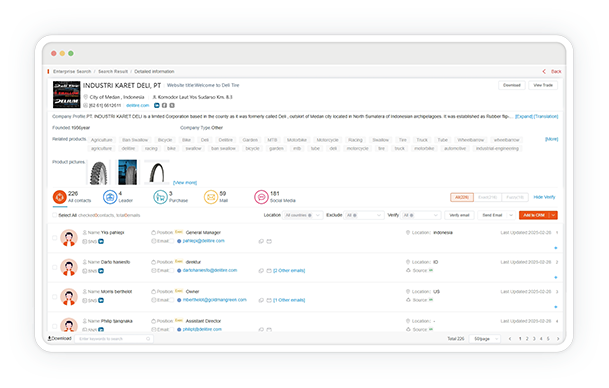Toggle Email box in direktur row
Image resolution: width=609 pixels, height=388 pixels.
pos(171,271)
